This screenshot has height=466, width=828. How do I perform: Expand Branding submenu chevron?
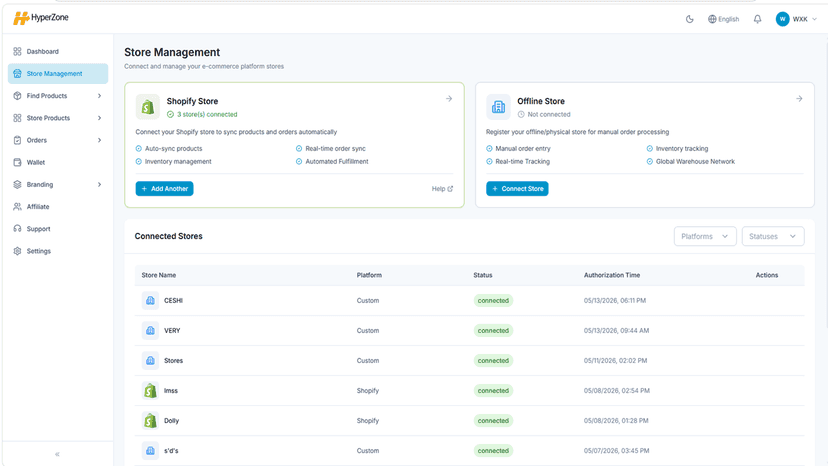tap(99, 184)
